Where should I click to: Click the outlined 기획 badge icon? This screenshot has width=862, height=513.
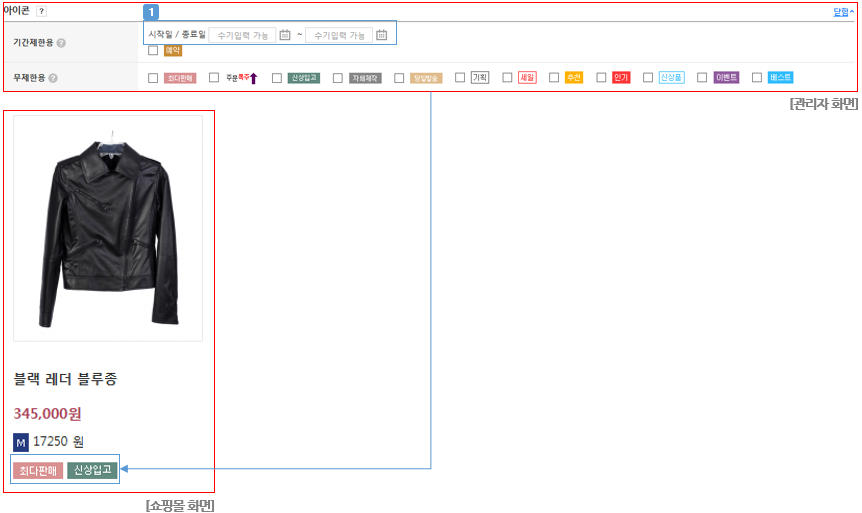[x=480, y=78]
